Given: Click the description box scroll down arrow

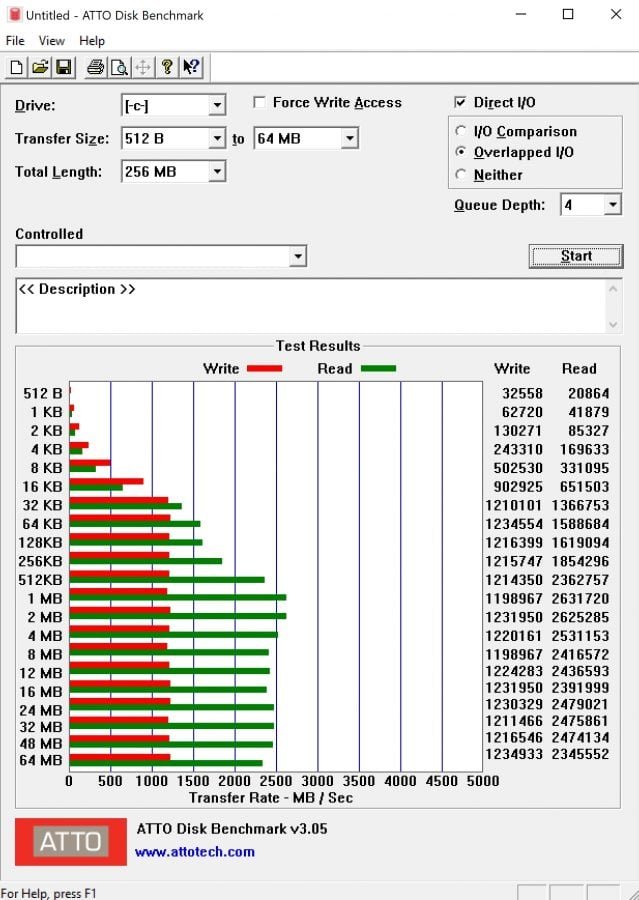Looking at the screenshot, I should pyautogui.click(x=613, y=325).
